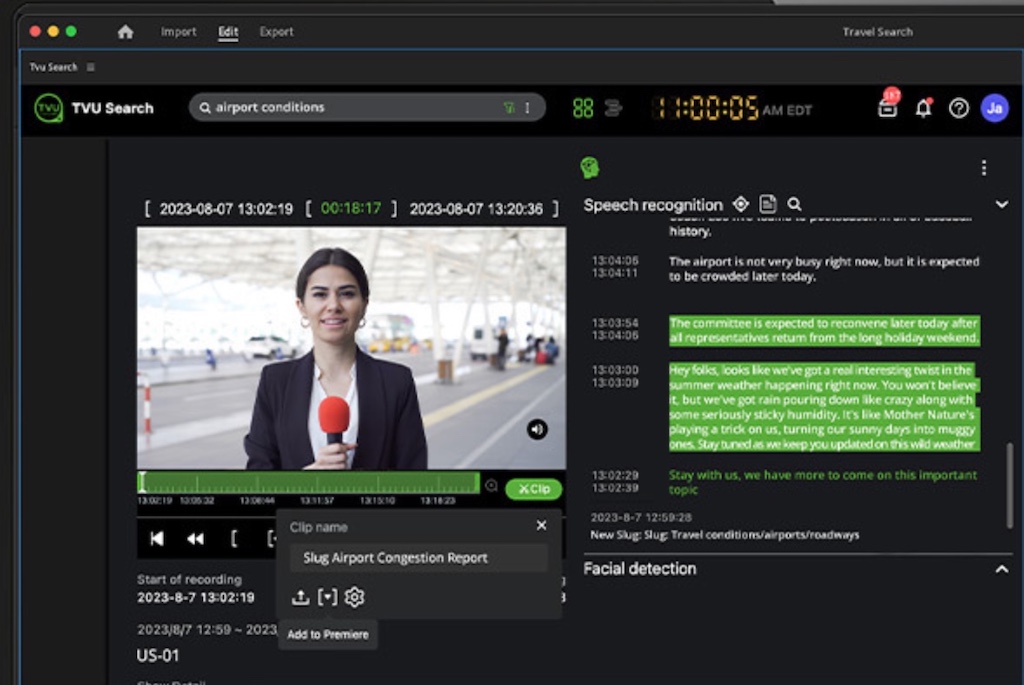Click the upload/share clip icon
The width and height of the screenshot is (1024, 685).
pos(300,597)
